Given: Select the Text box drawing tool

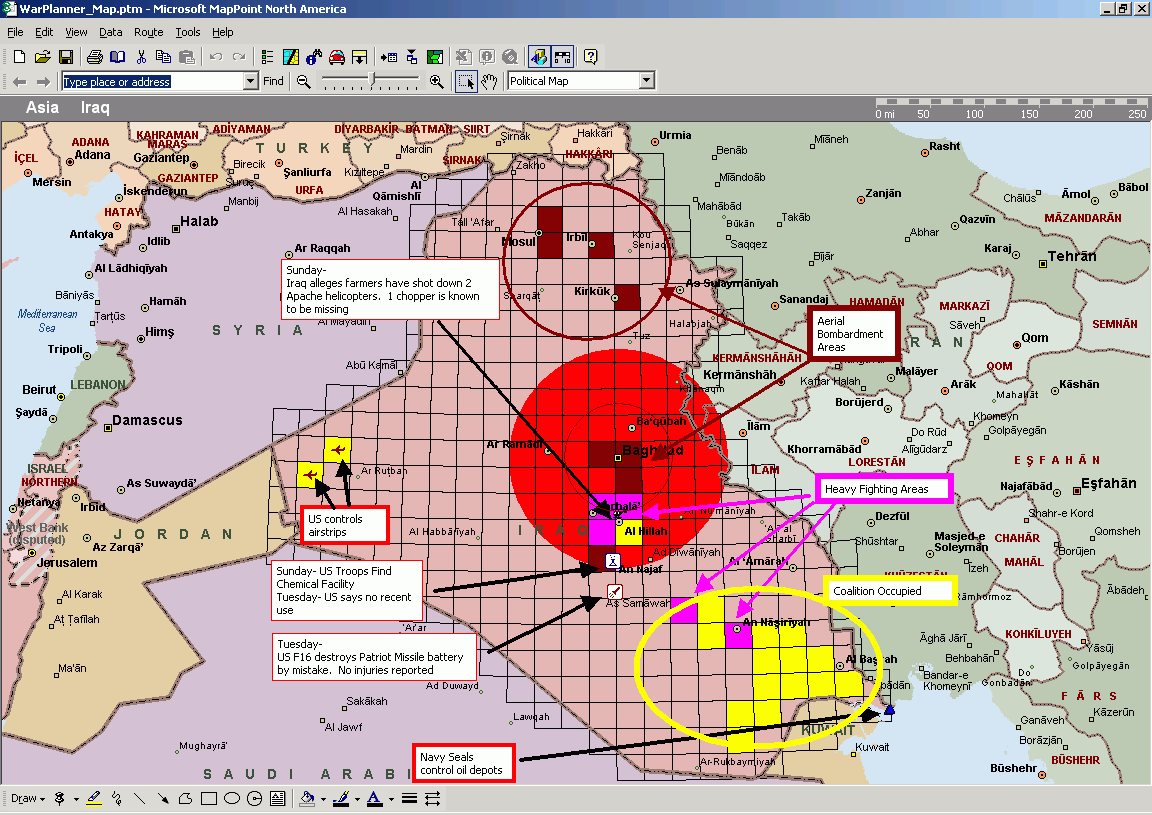Looking at the screenshot, I should [278, 799].
